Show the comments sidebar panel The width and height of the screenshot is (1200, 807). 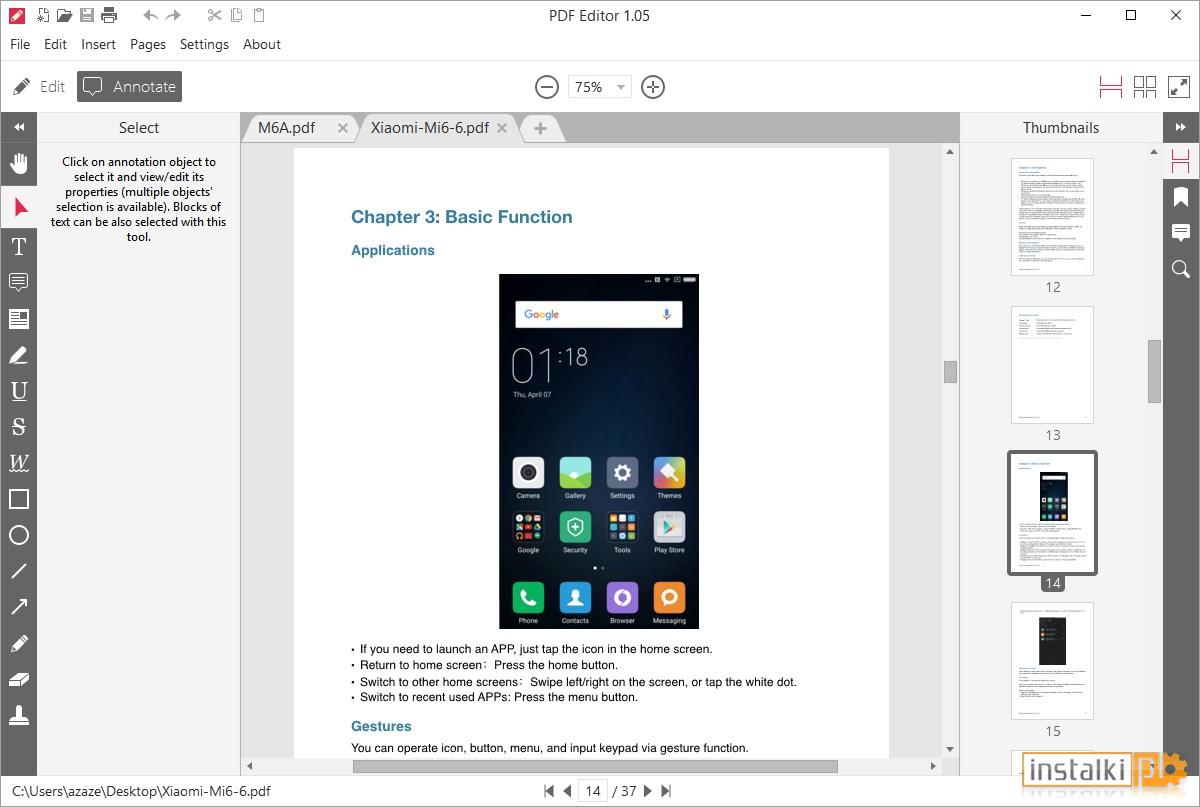pos(1181,233)
